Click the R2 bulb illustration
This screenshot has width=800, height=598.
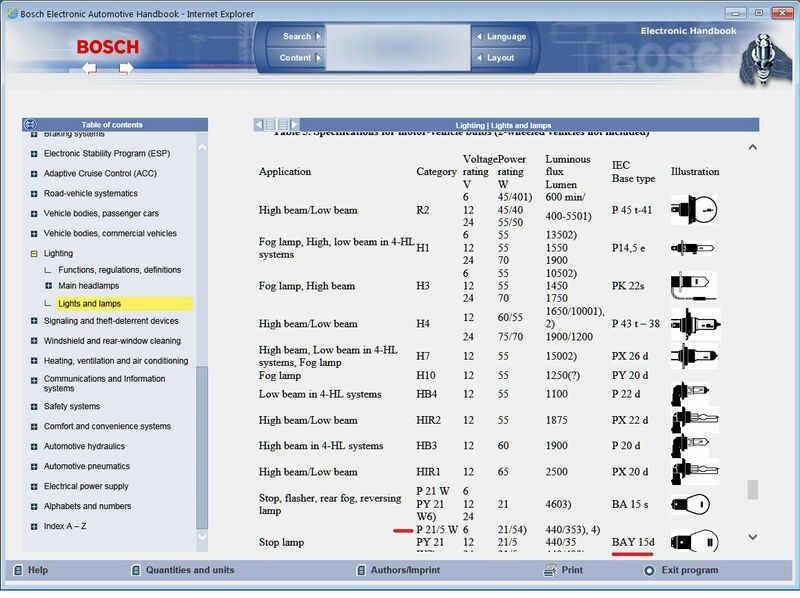[694, 210]
